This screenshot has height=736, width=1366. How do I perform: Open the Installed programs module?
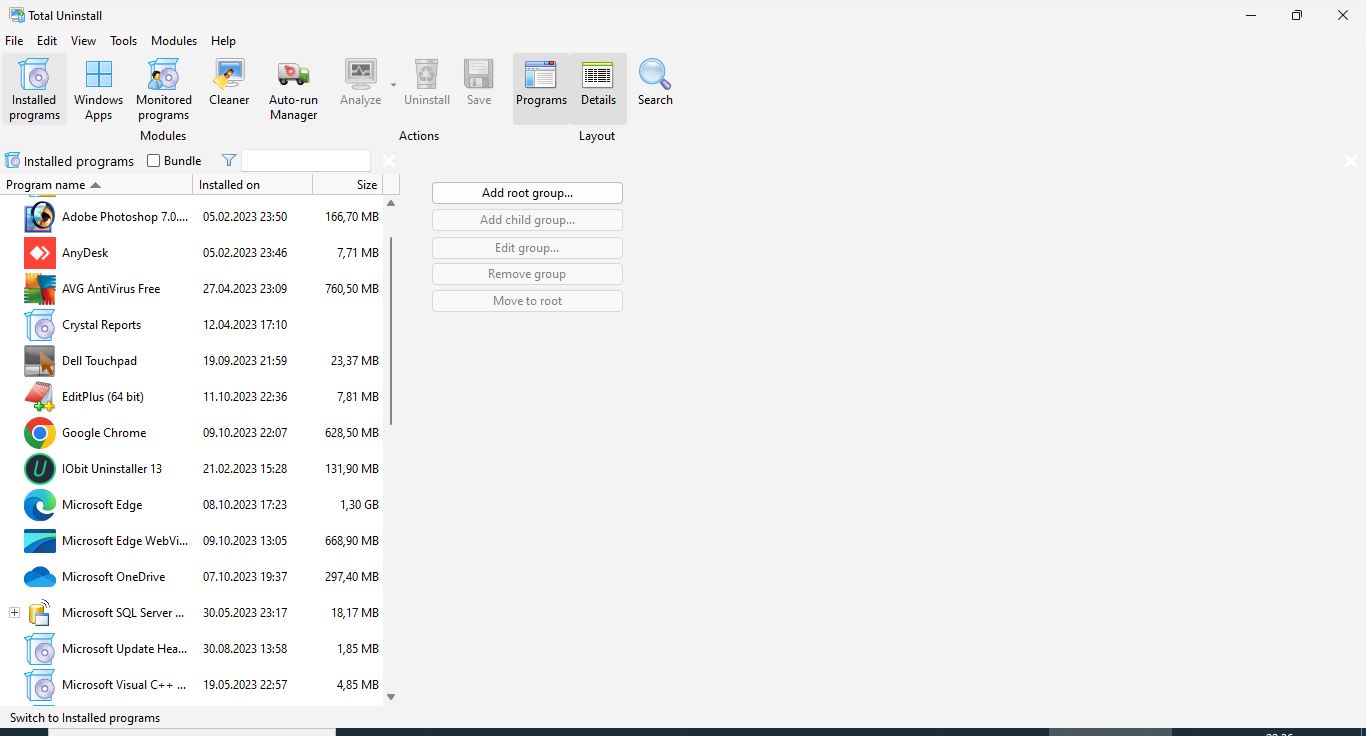[35, 89]
